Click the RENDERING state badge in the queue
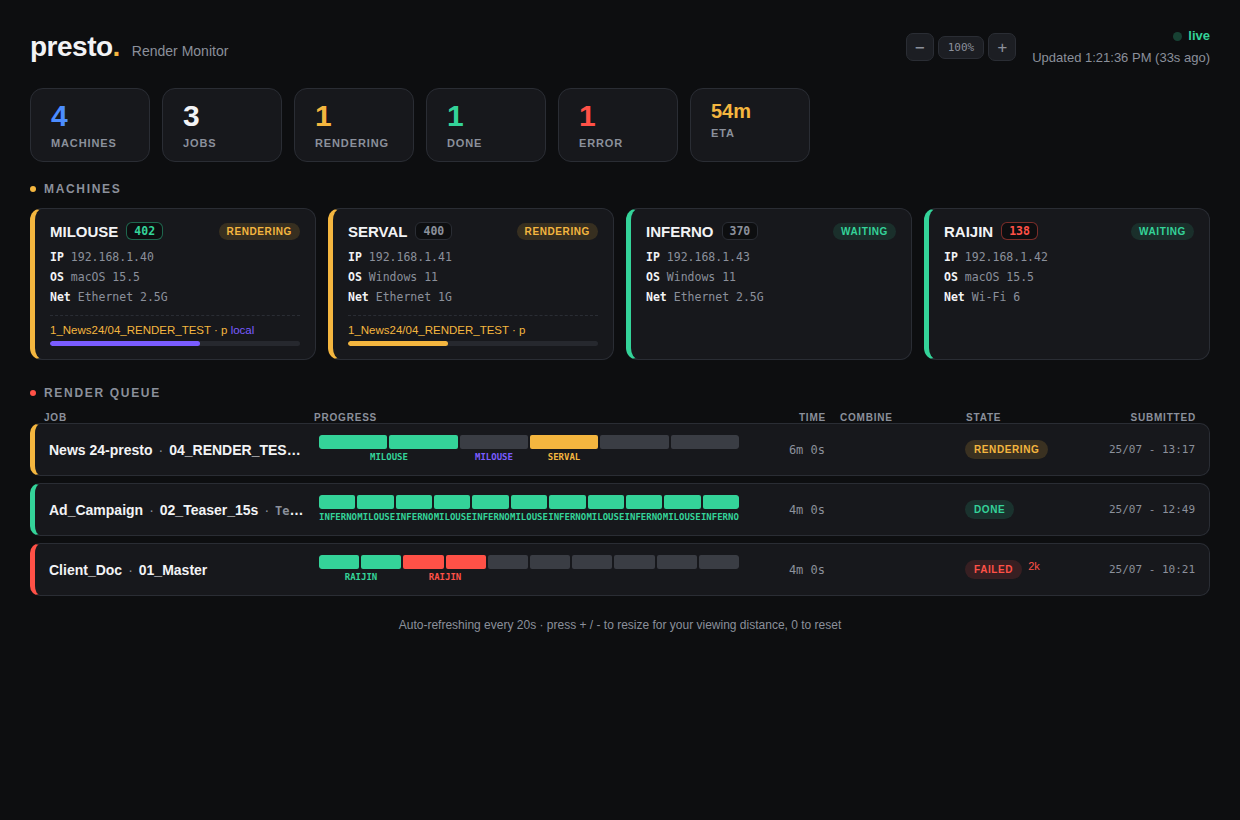This screenshot has height=820, width=1240. [x=1006, y=450]
